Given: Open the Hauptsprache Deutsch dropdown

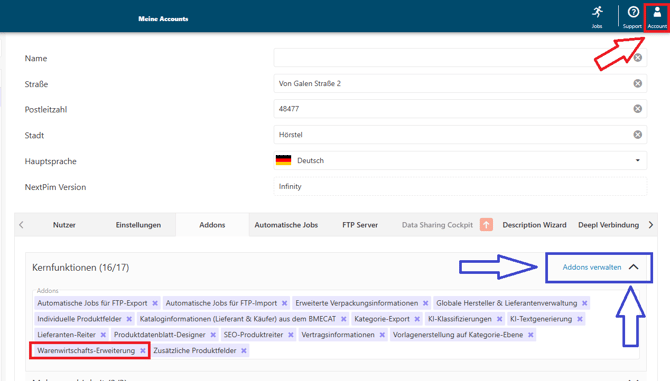Looking at the screenshot, I should [x=460, y=161].
